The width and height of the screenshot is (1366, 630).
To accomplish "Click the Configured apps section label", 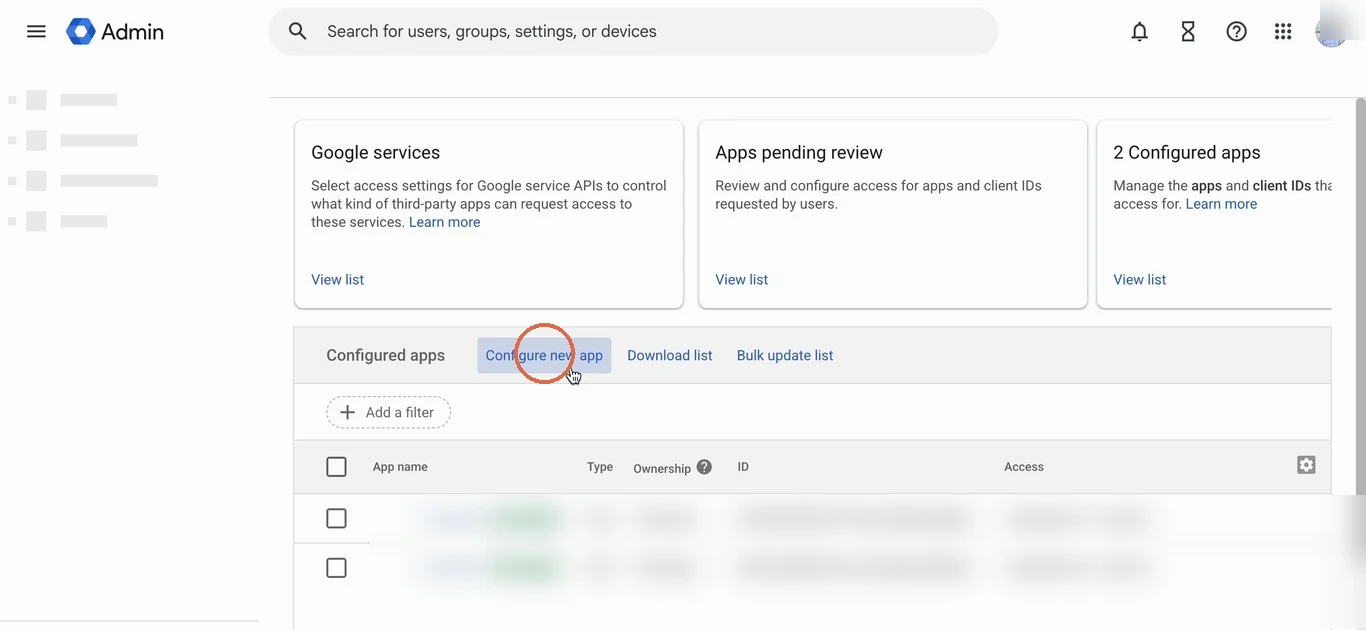I will tap(385, 355).
